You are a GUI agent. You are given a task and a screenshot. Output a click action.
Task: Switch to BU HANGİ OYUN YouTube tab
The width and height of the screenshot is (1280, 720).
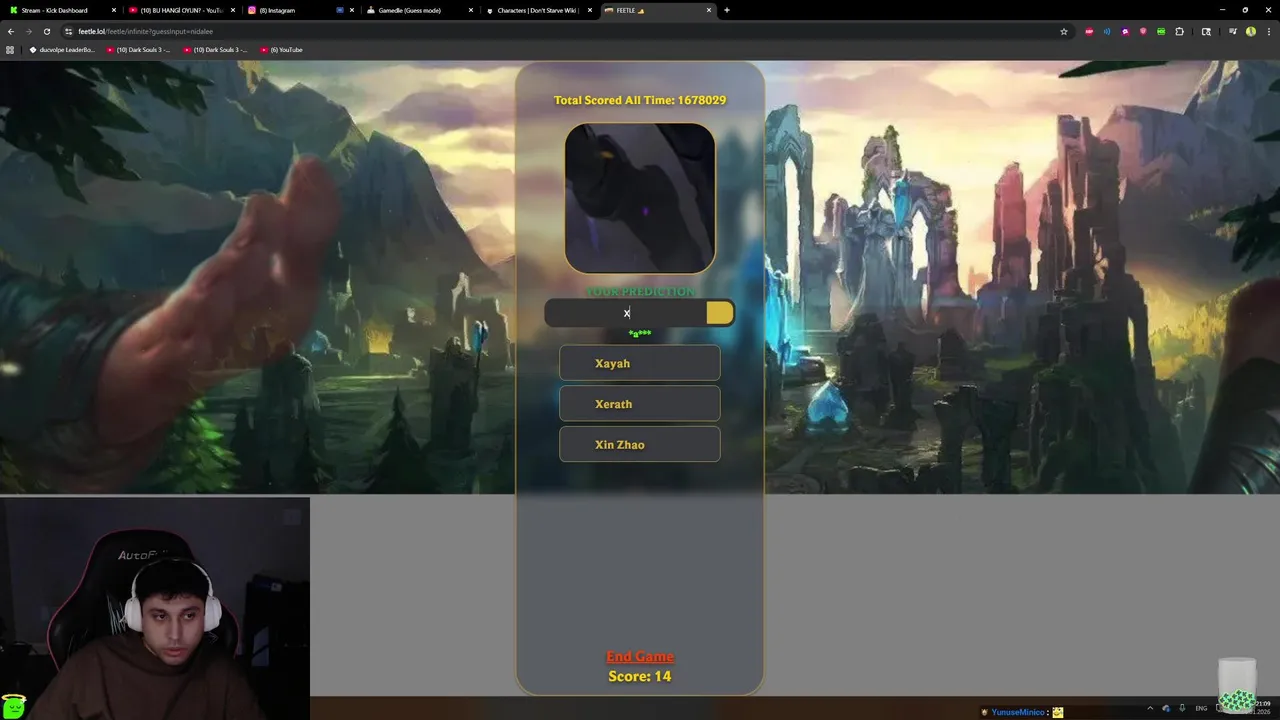coord(180,10)
